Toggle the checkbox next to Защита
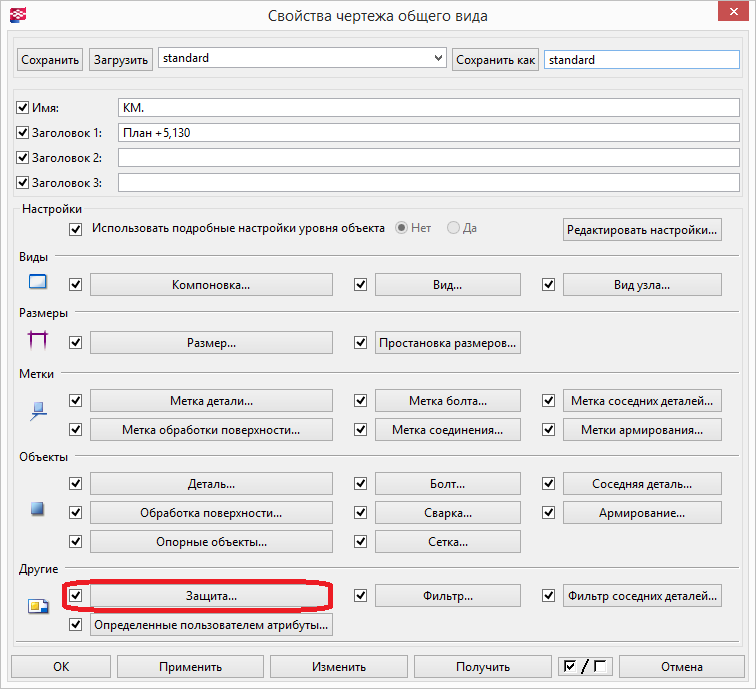 pos(75,595)
